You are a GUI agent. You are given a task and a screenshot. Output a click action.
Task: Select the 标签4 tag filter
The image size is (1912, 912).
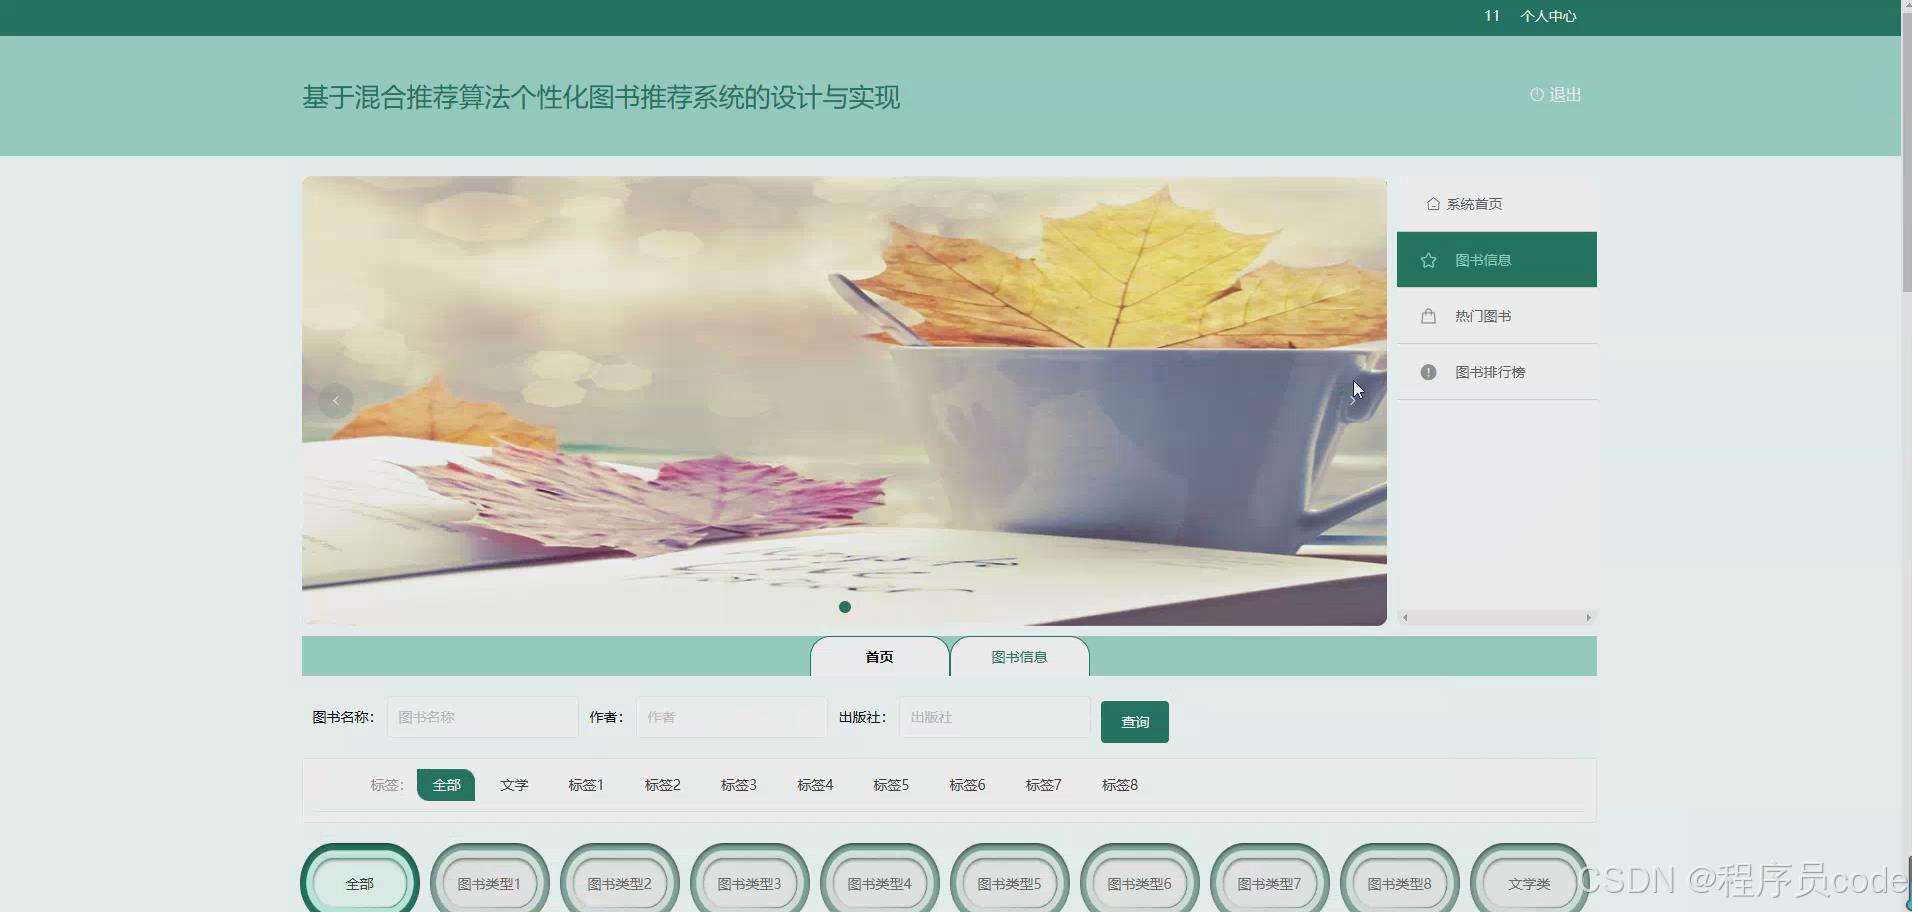(x=815, y=785)
